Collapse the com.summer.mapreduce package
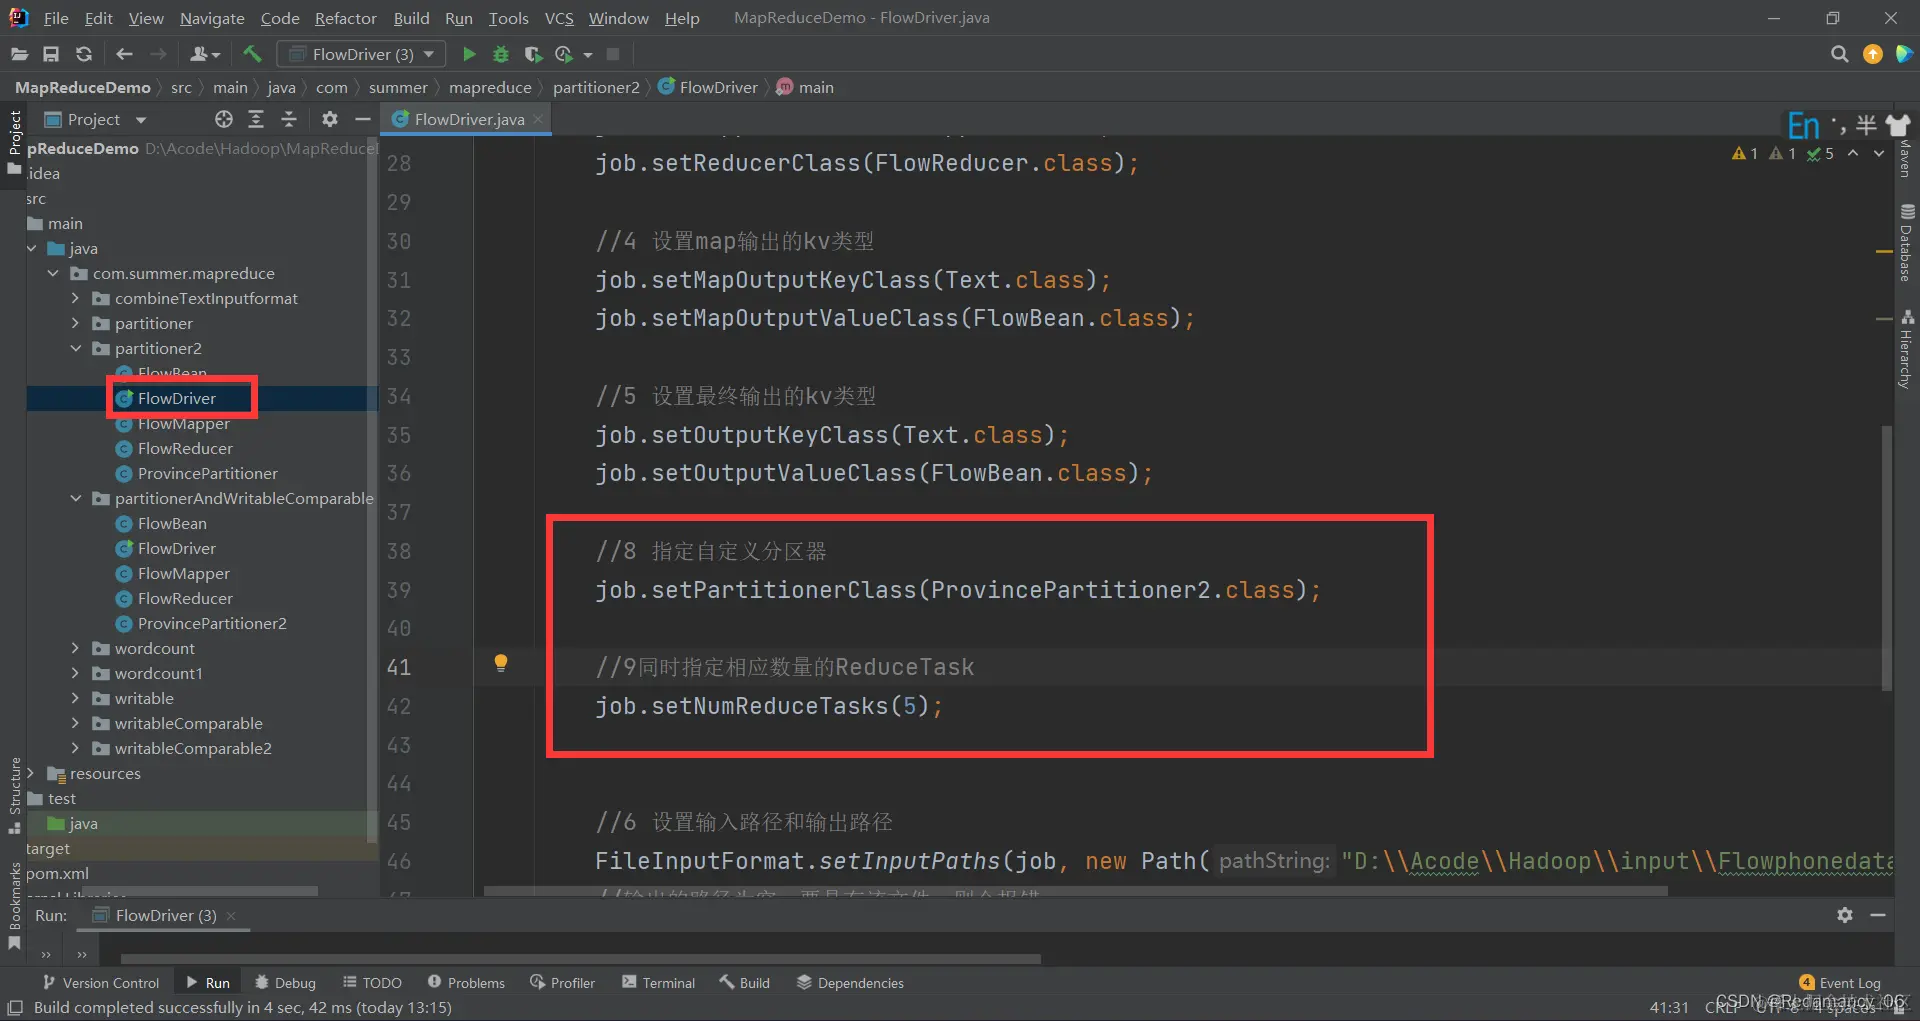Screen dimensions: 1920x1021 click(54, 273)
